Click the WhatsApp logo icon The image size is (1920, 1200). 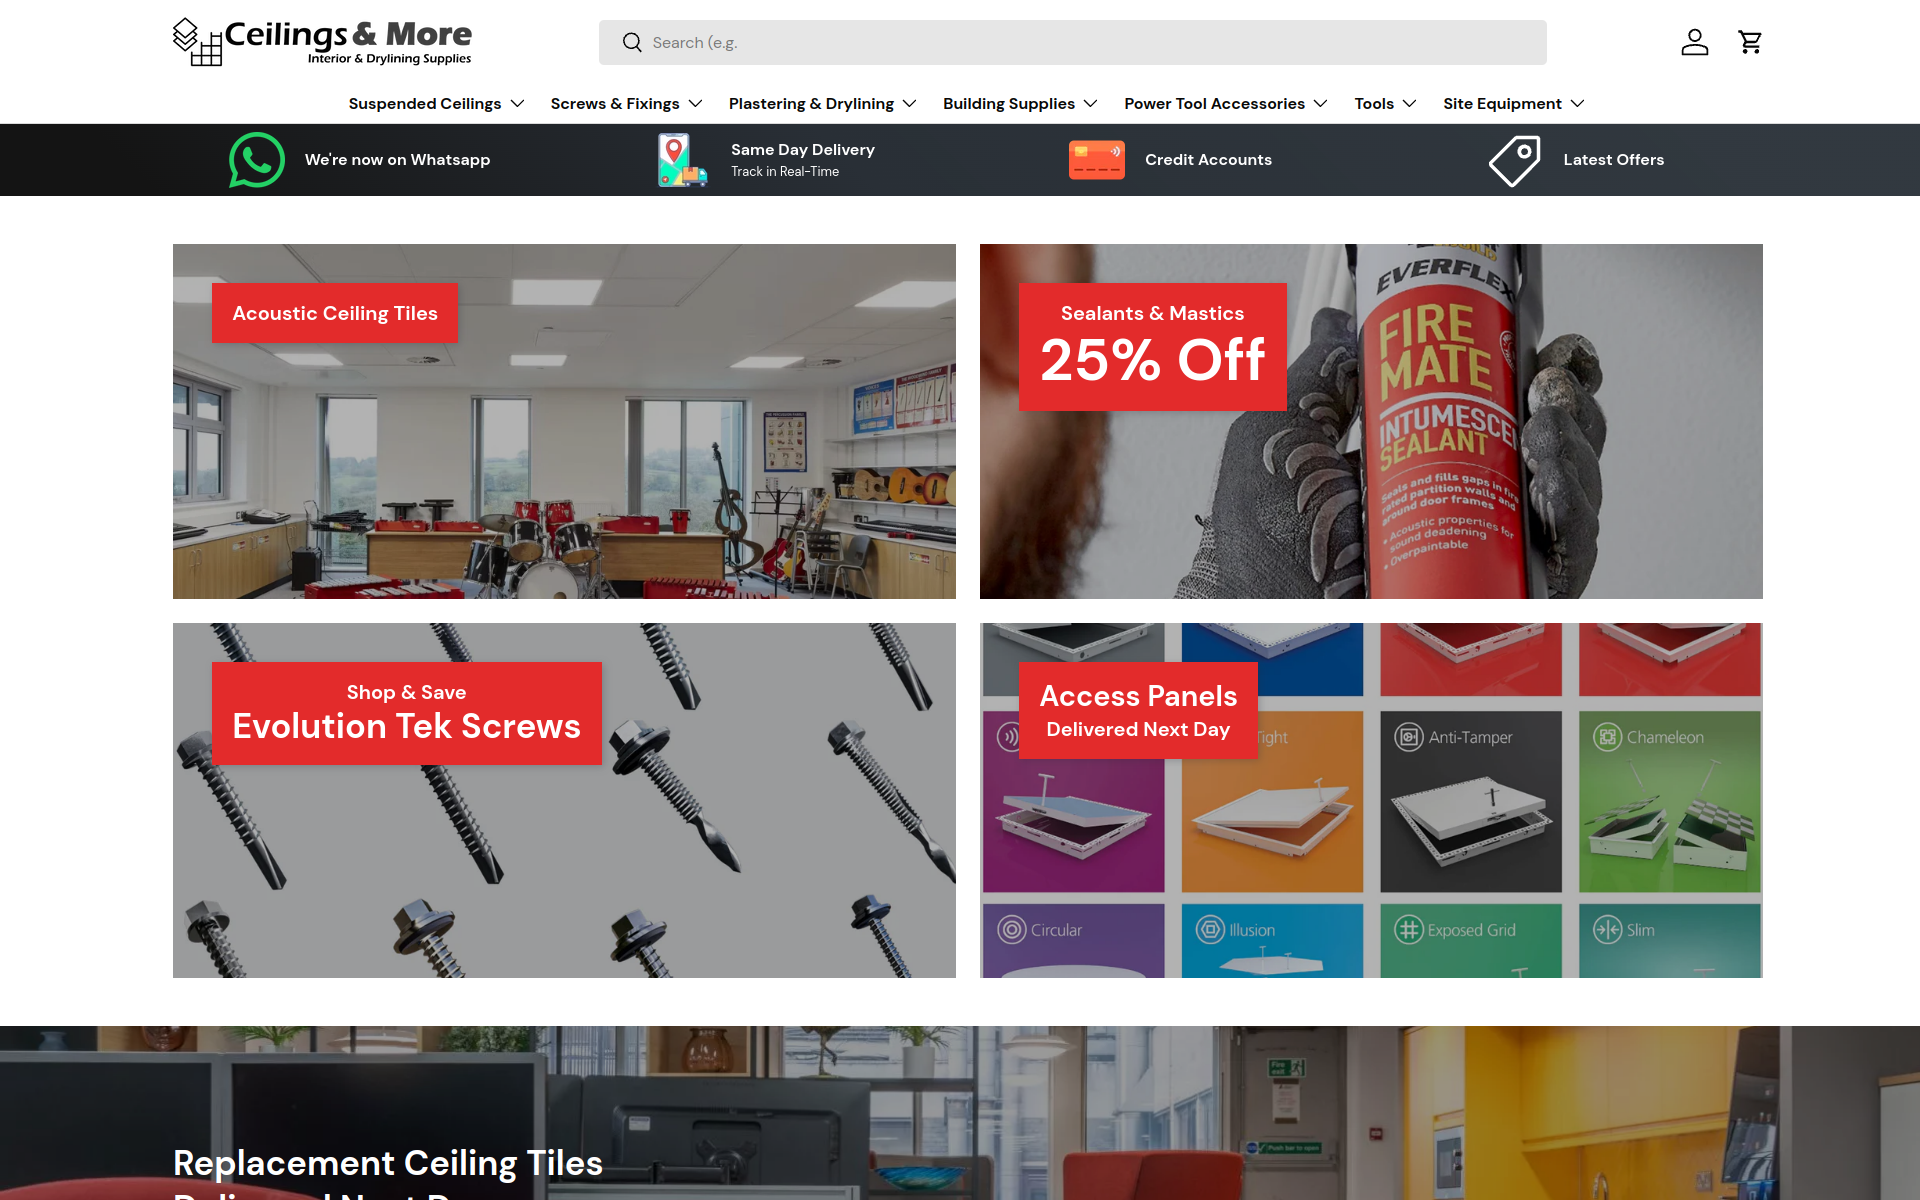click(257, 160)
